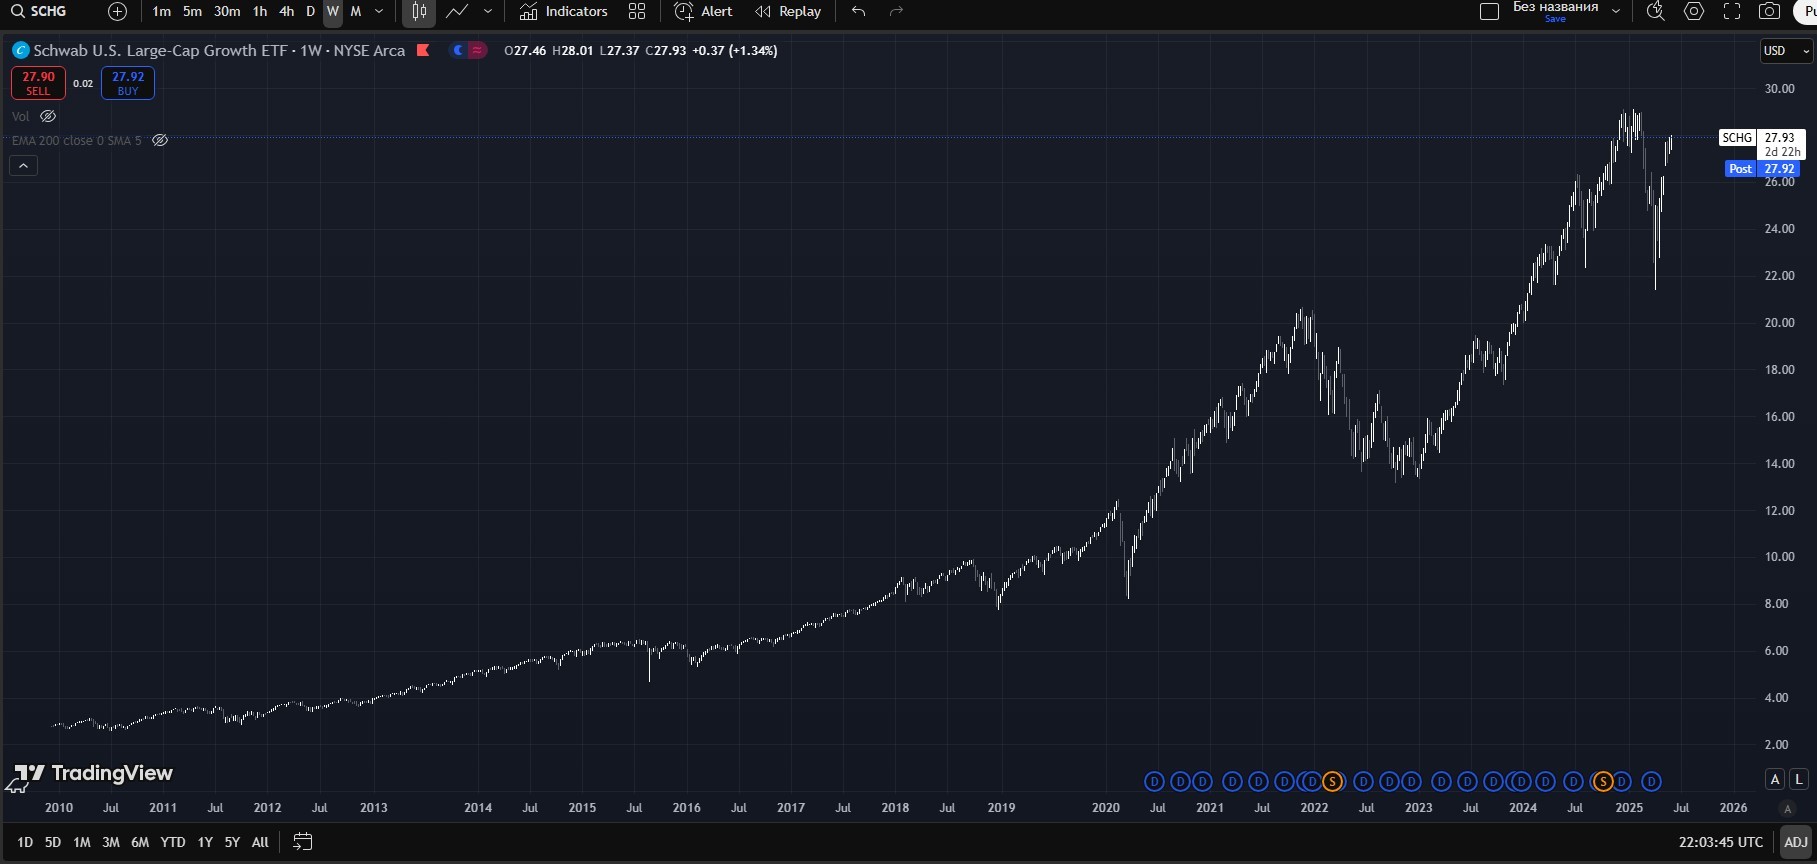1817x864 pixels.
Task: Open indicator templates grid icon
Action: (637, 11)
